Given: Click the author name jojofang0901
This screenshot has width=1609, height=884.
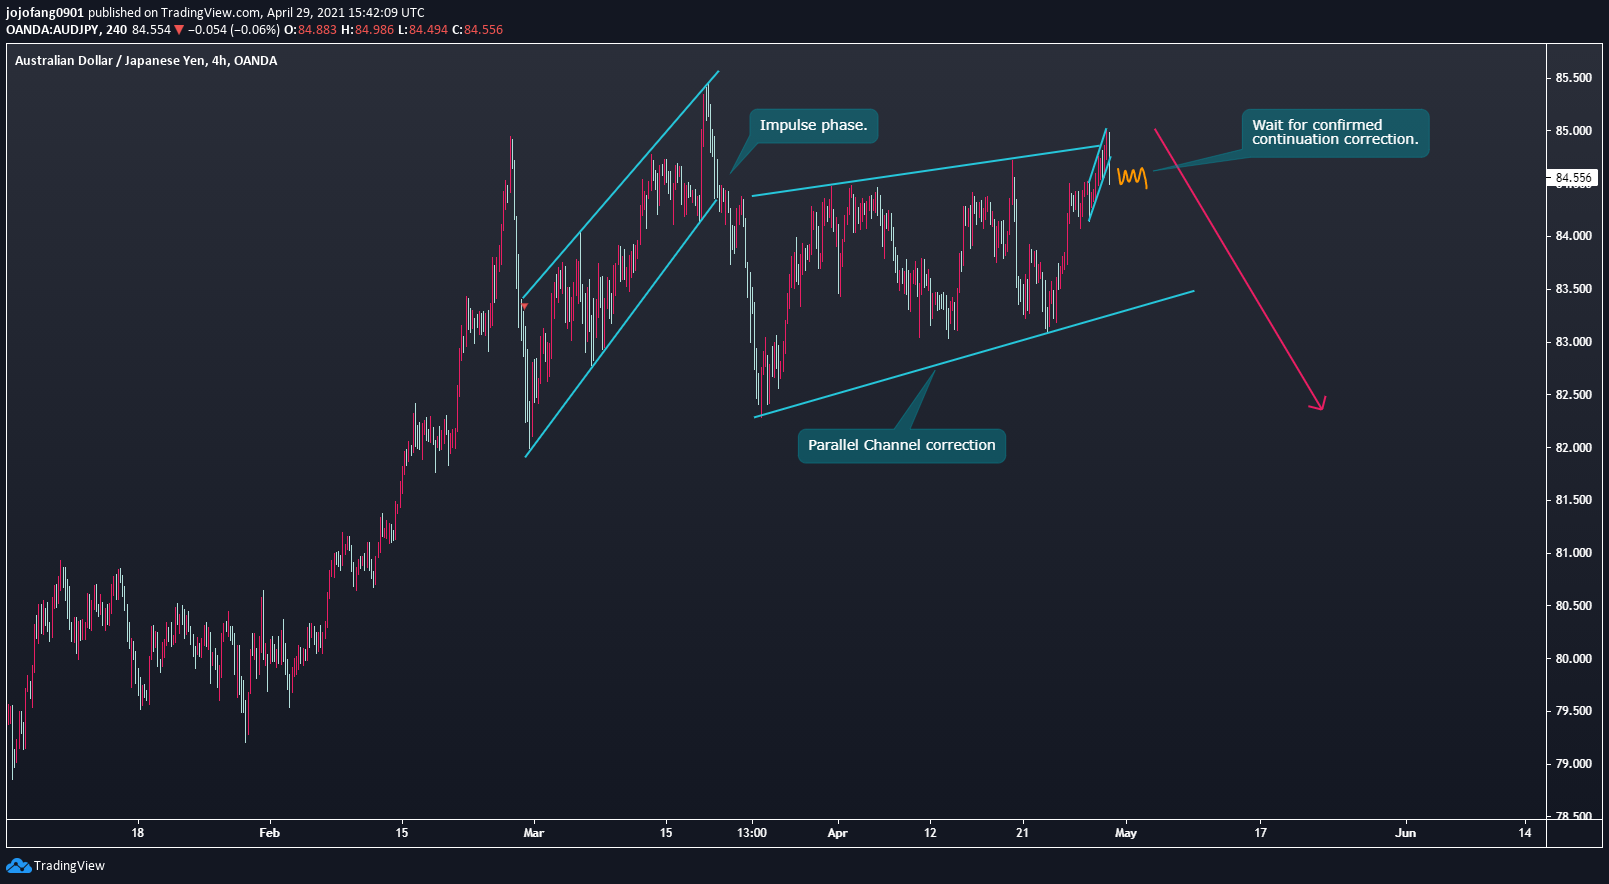Looking at the screenshot, I should pyautogui.click(x=45, y=13).
